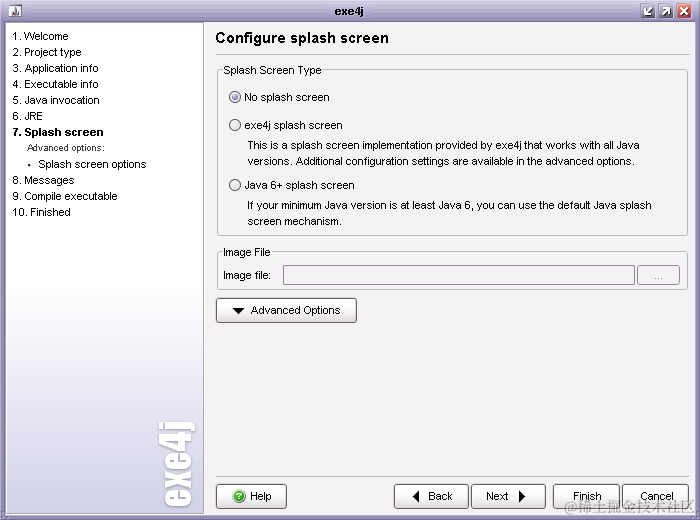
Task: Maximize the exe4j window
Action: (666, 11)
